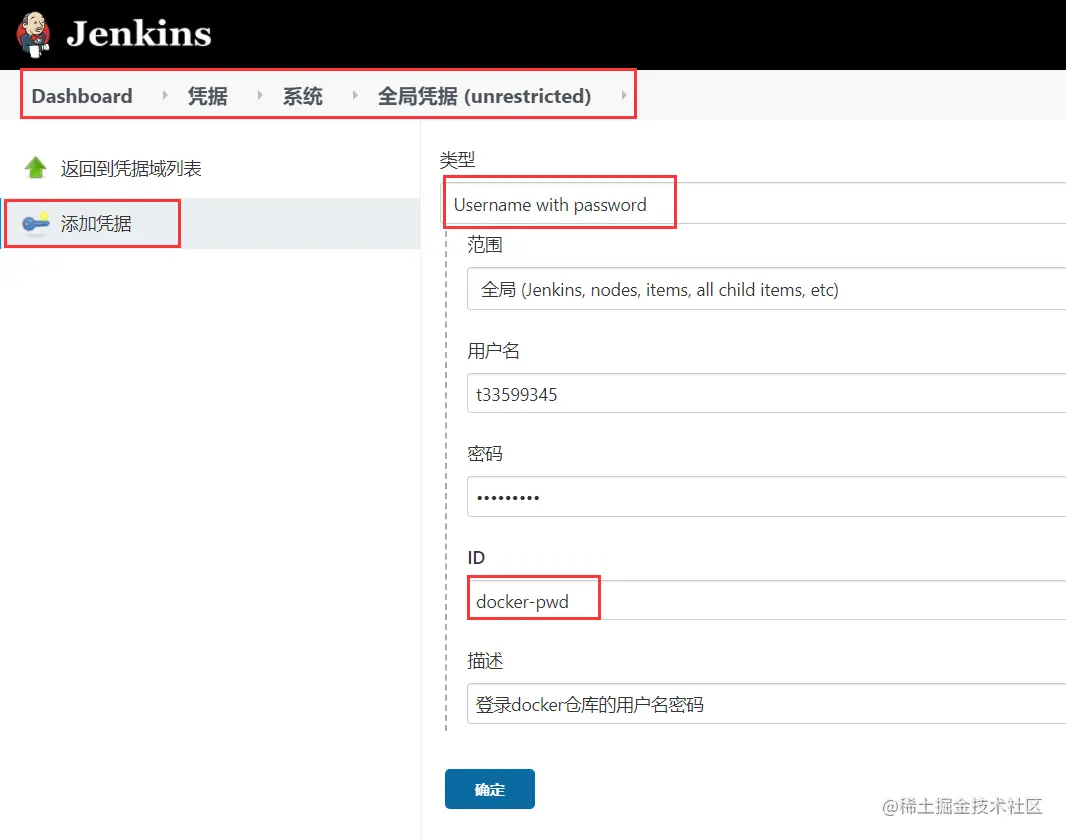This screenshot has width=1066, height=840.
Task: Click the ID label
Action: pyautogui.click(x=476, y=558)
